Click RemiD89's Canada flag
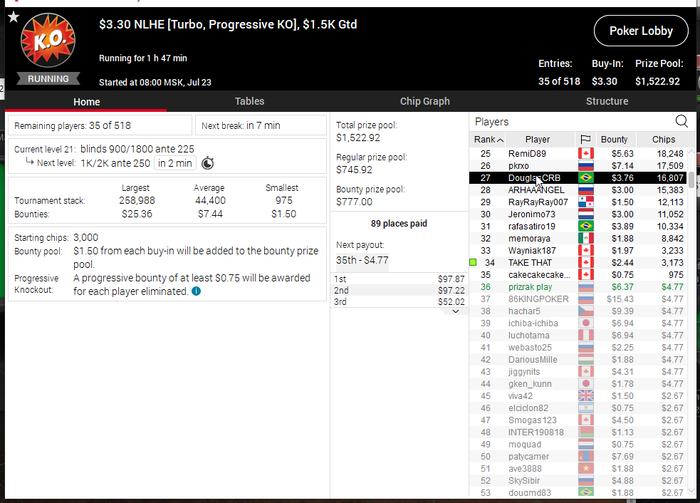Viewport: 700px width, 503px height. point(586,154)
